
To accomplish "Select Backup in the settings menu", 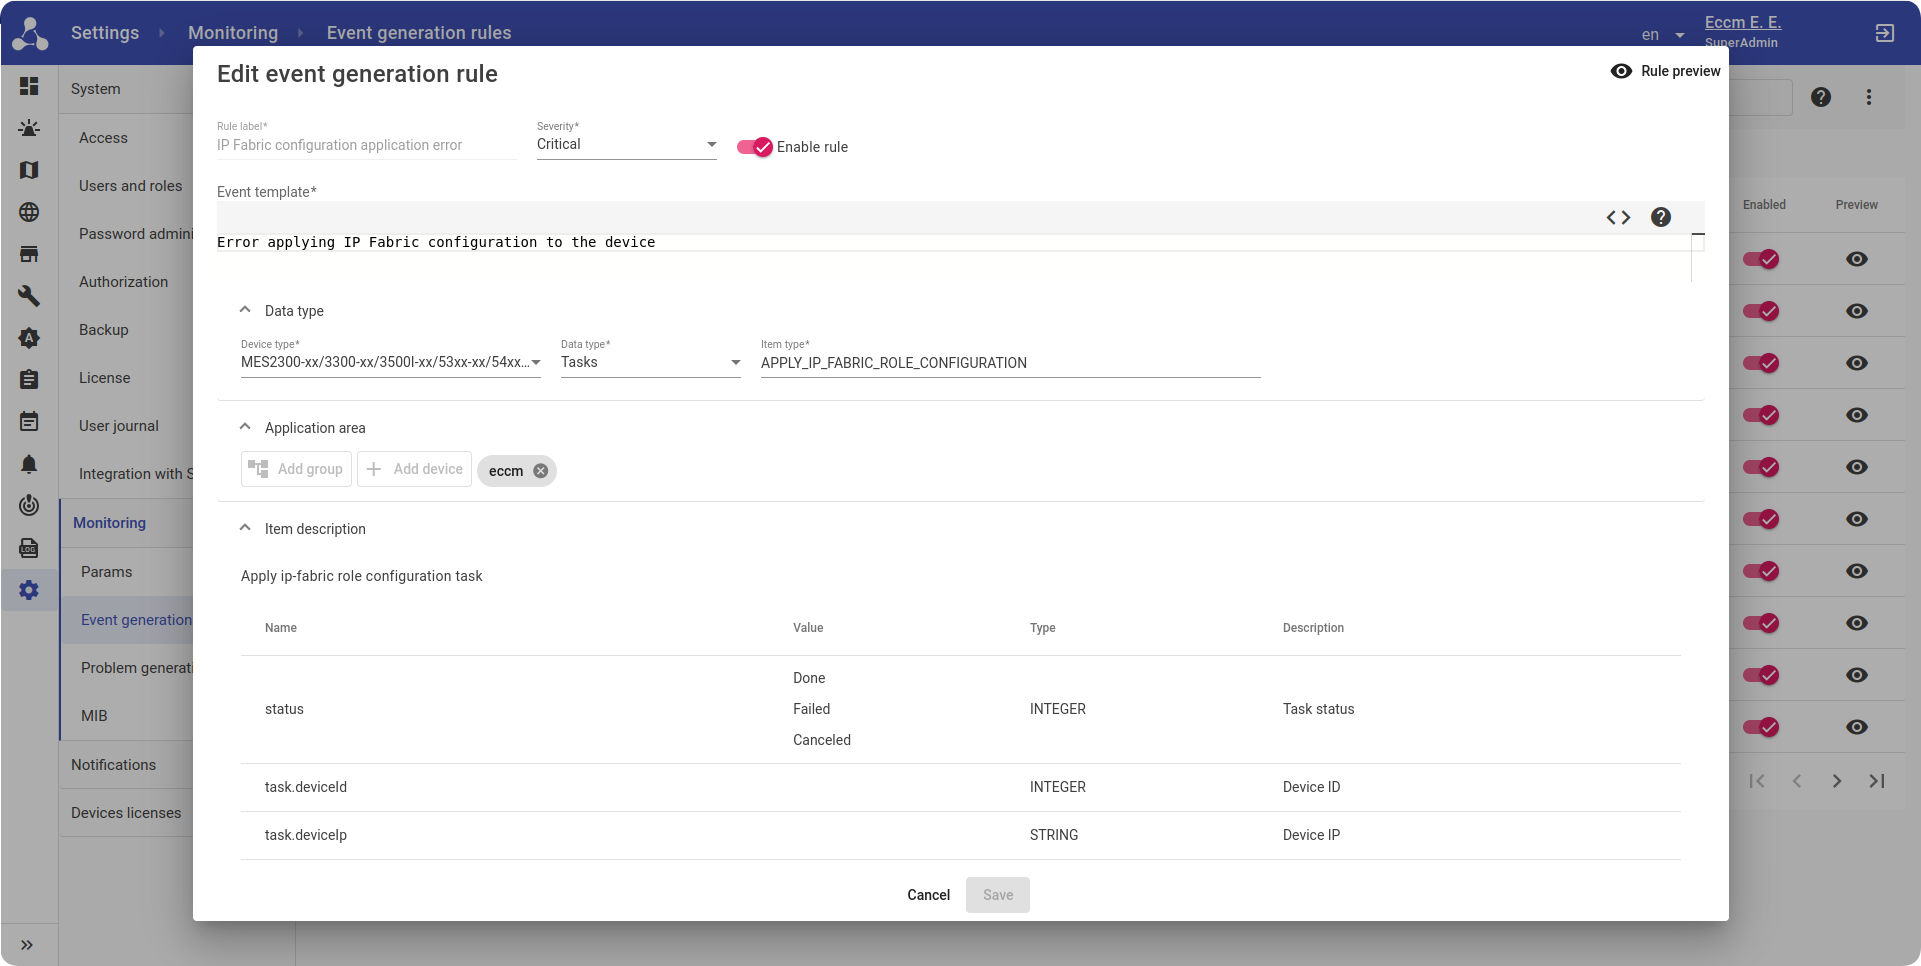I will (x=104, y=330).
